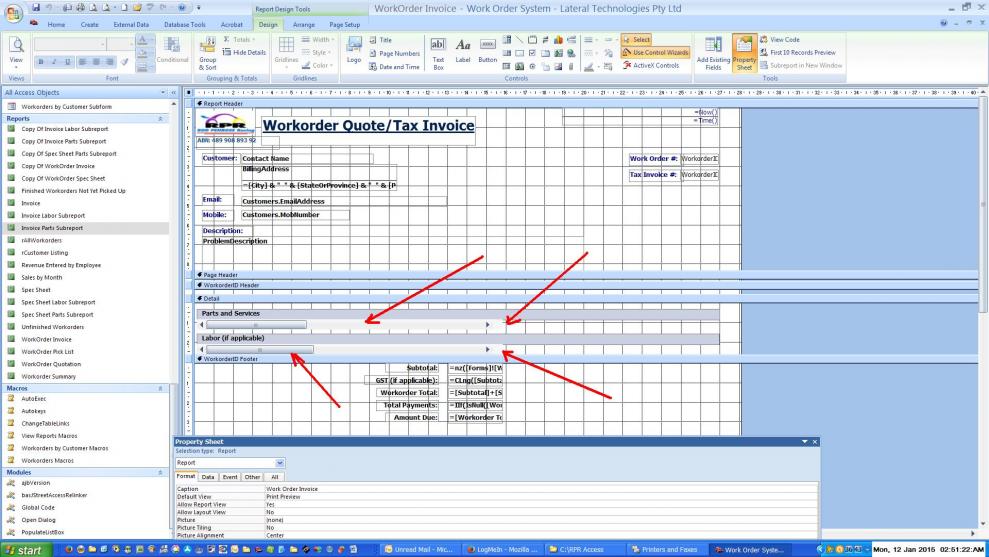Viewport: 989px width, 557px height.
Task: Toggle the Select tool
Action: click(x=636, y=40)
